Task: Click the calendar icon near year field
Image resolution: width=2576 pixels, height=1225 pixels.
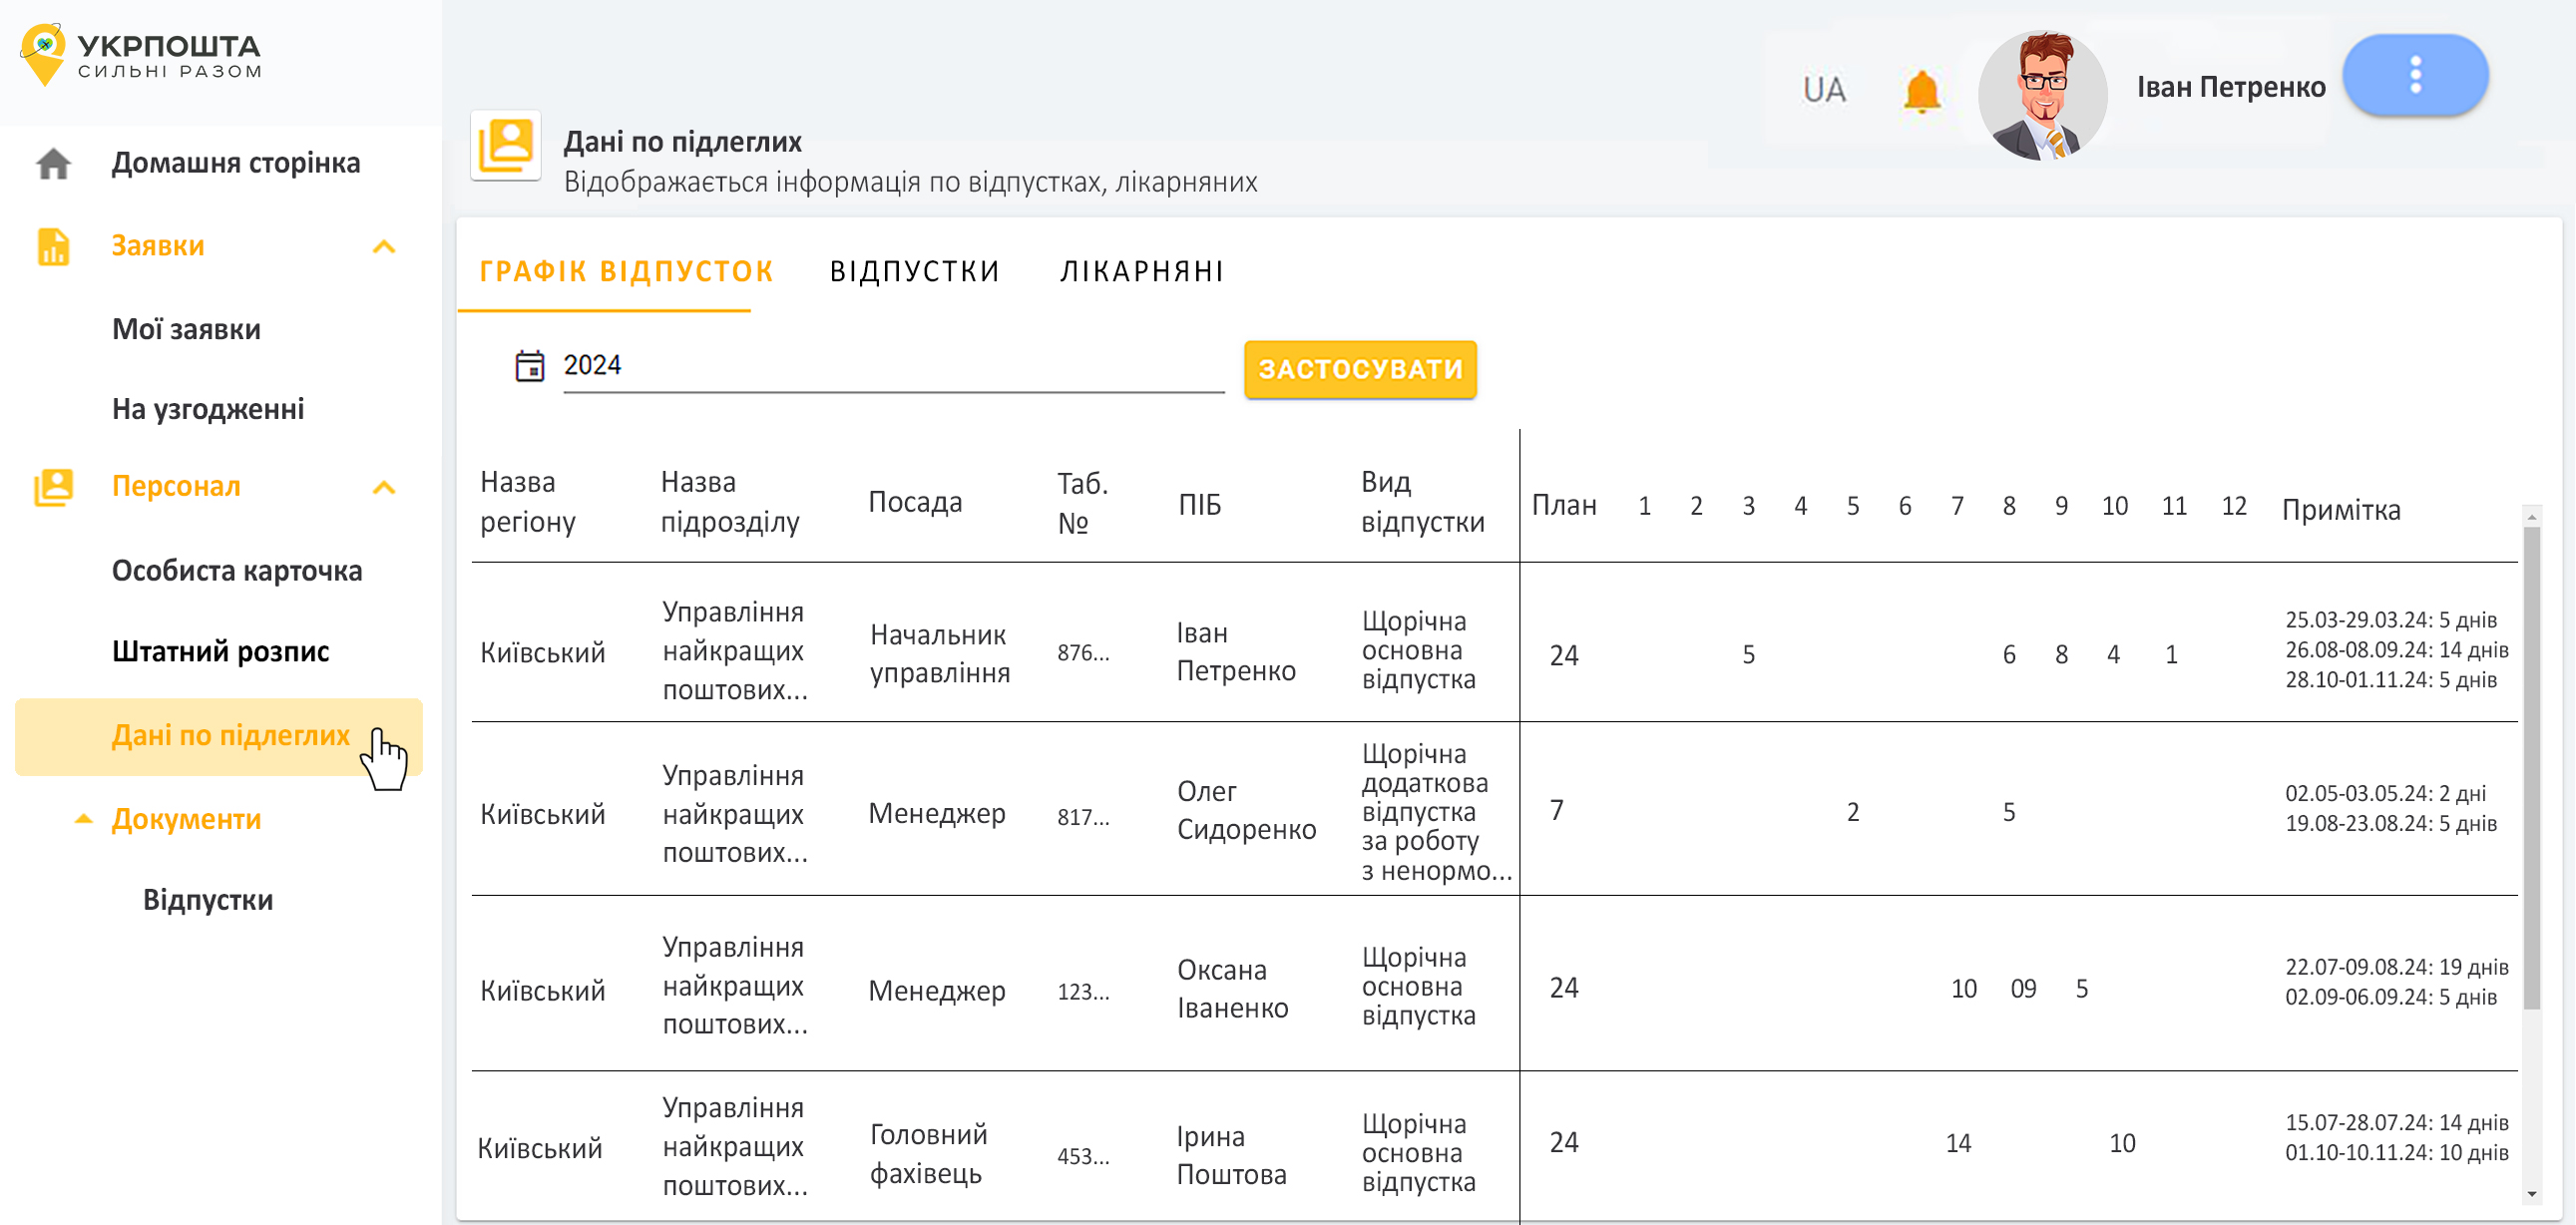Action: point(529,366)
